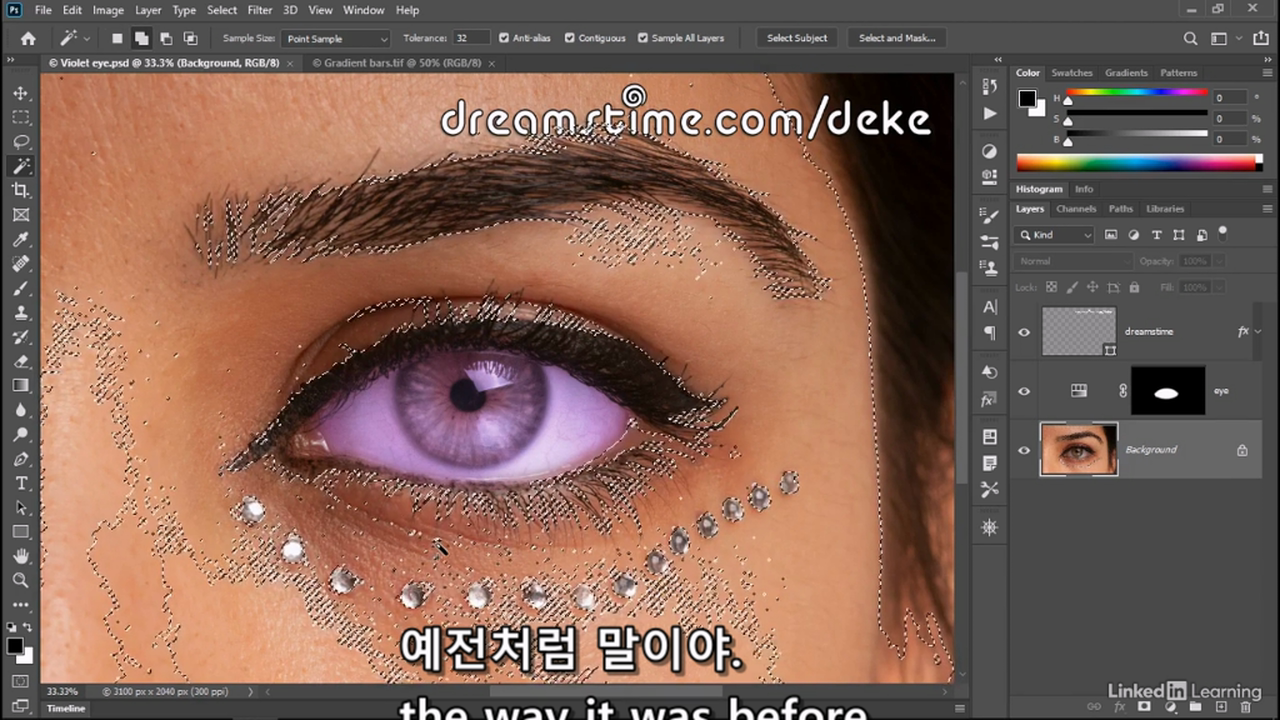Switch to the Channels tab
Viewport: 1280px width, 720px height.
pyautogui.click(x=1076, y=209)
